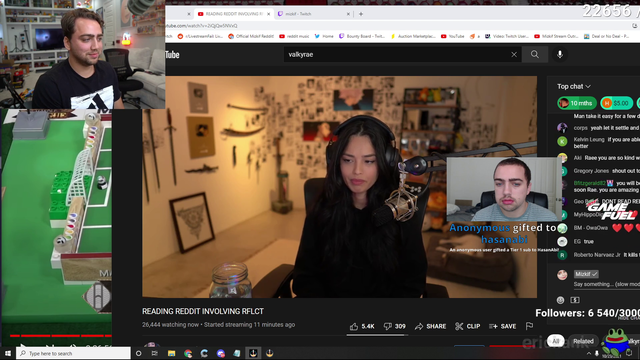The image size is (640, 360).
Task: Click the corps chat message
Action: click(x=598, y=128)
